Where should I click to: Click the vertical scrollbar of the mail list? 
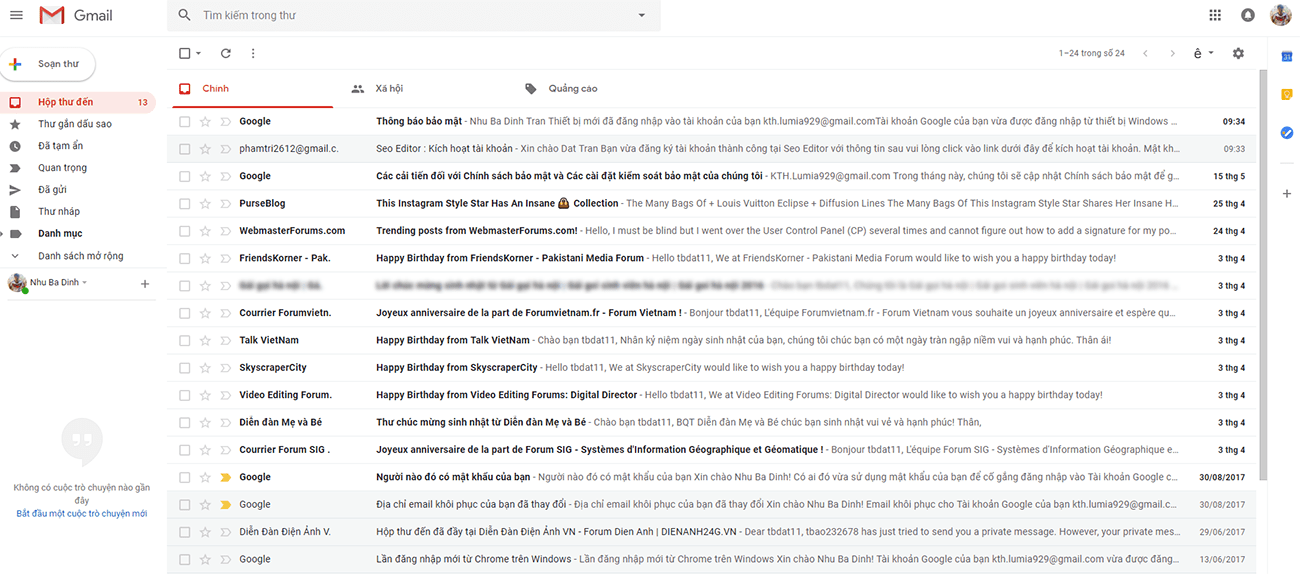tap(1263, 275)
